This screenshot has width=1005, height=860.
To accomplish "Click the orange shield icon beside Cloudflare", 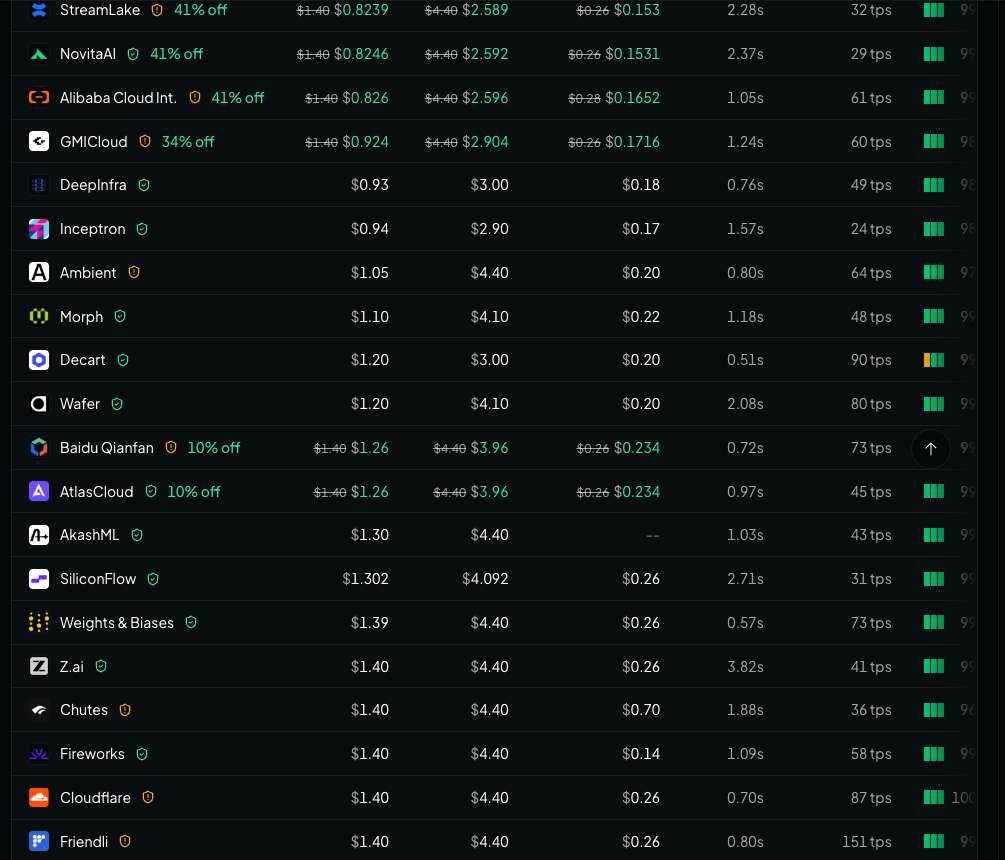I will (x=148, y=797).
